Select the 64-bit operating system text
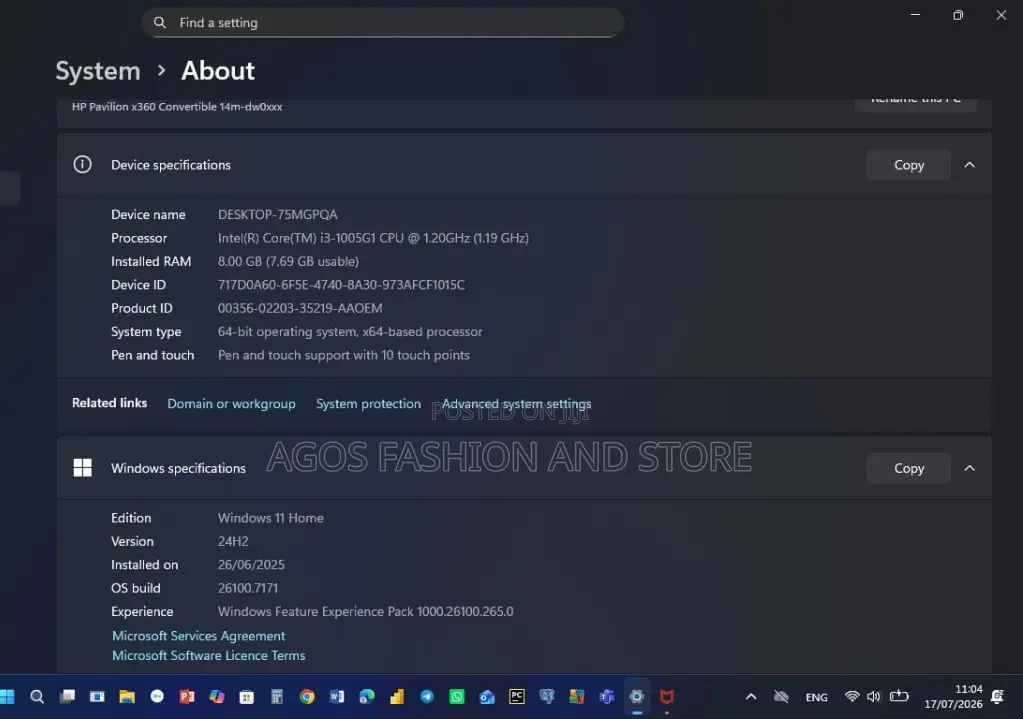The width and height of the screenshot is (1023, 719). tap(350, 332)
